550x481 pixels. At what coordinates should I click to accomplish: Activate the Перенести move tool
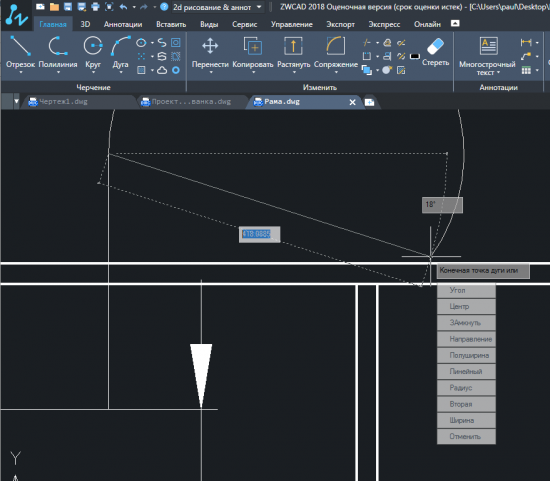[x=210, y=51]
